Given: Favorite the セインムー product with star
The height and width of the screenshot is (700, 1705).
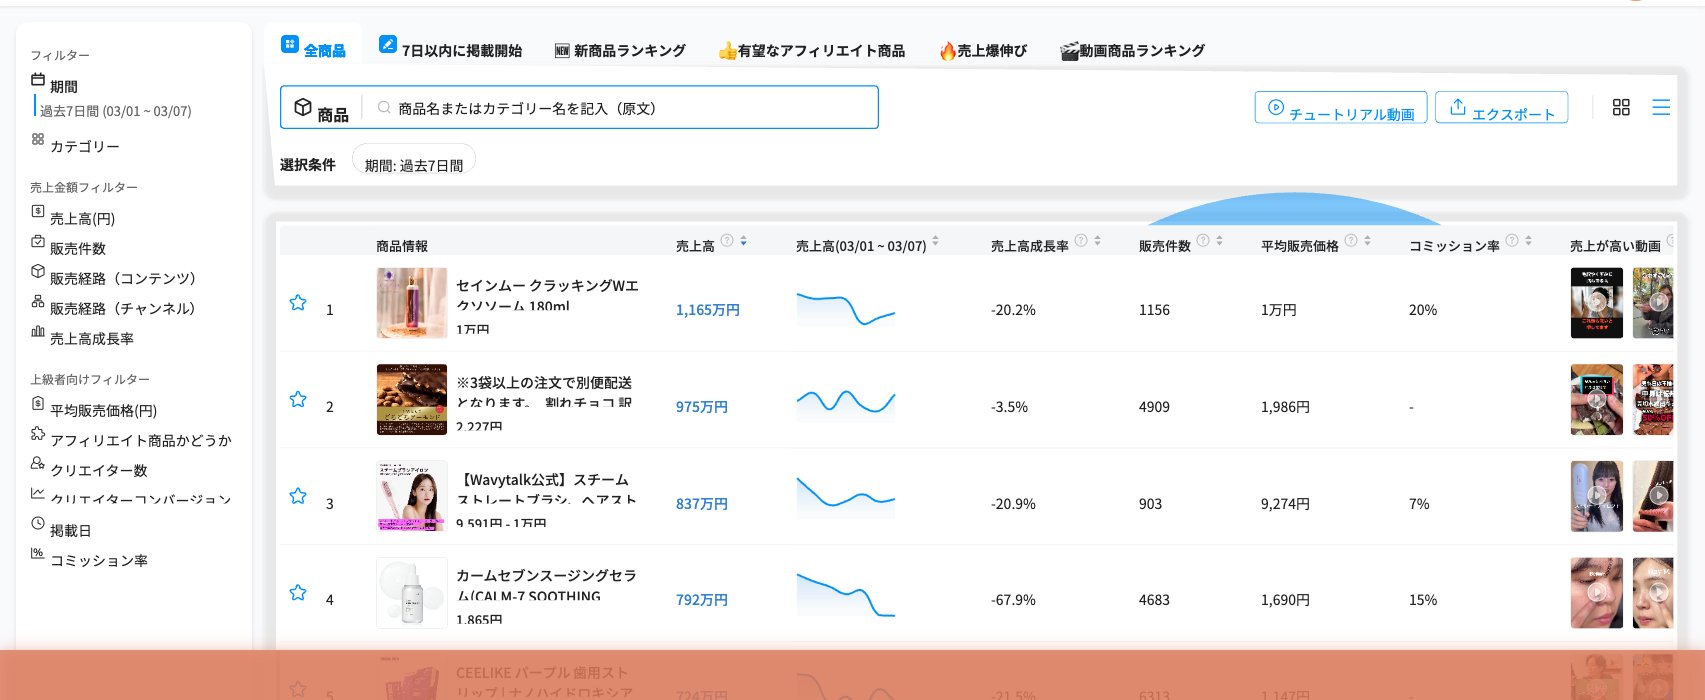Looking at the screenshot, I should coord(298,303).
